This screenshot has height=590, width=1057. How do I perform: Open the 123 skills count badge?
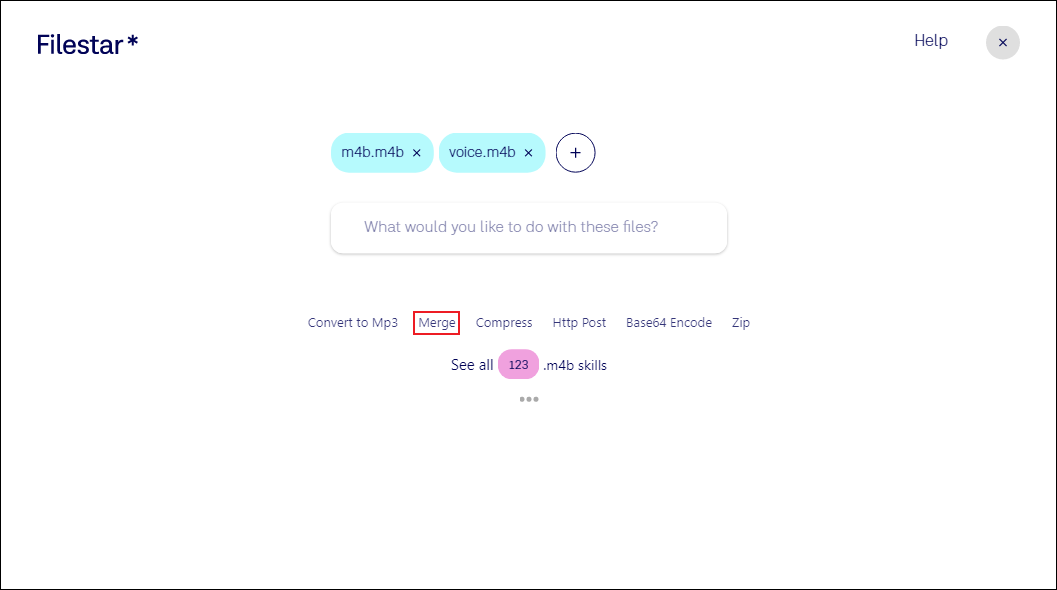pos(518,364)
